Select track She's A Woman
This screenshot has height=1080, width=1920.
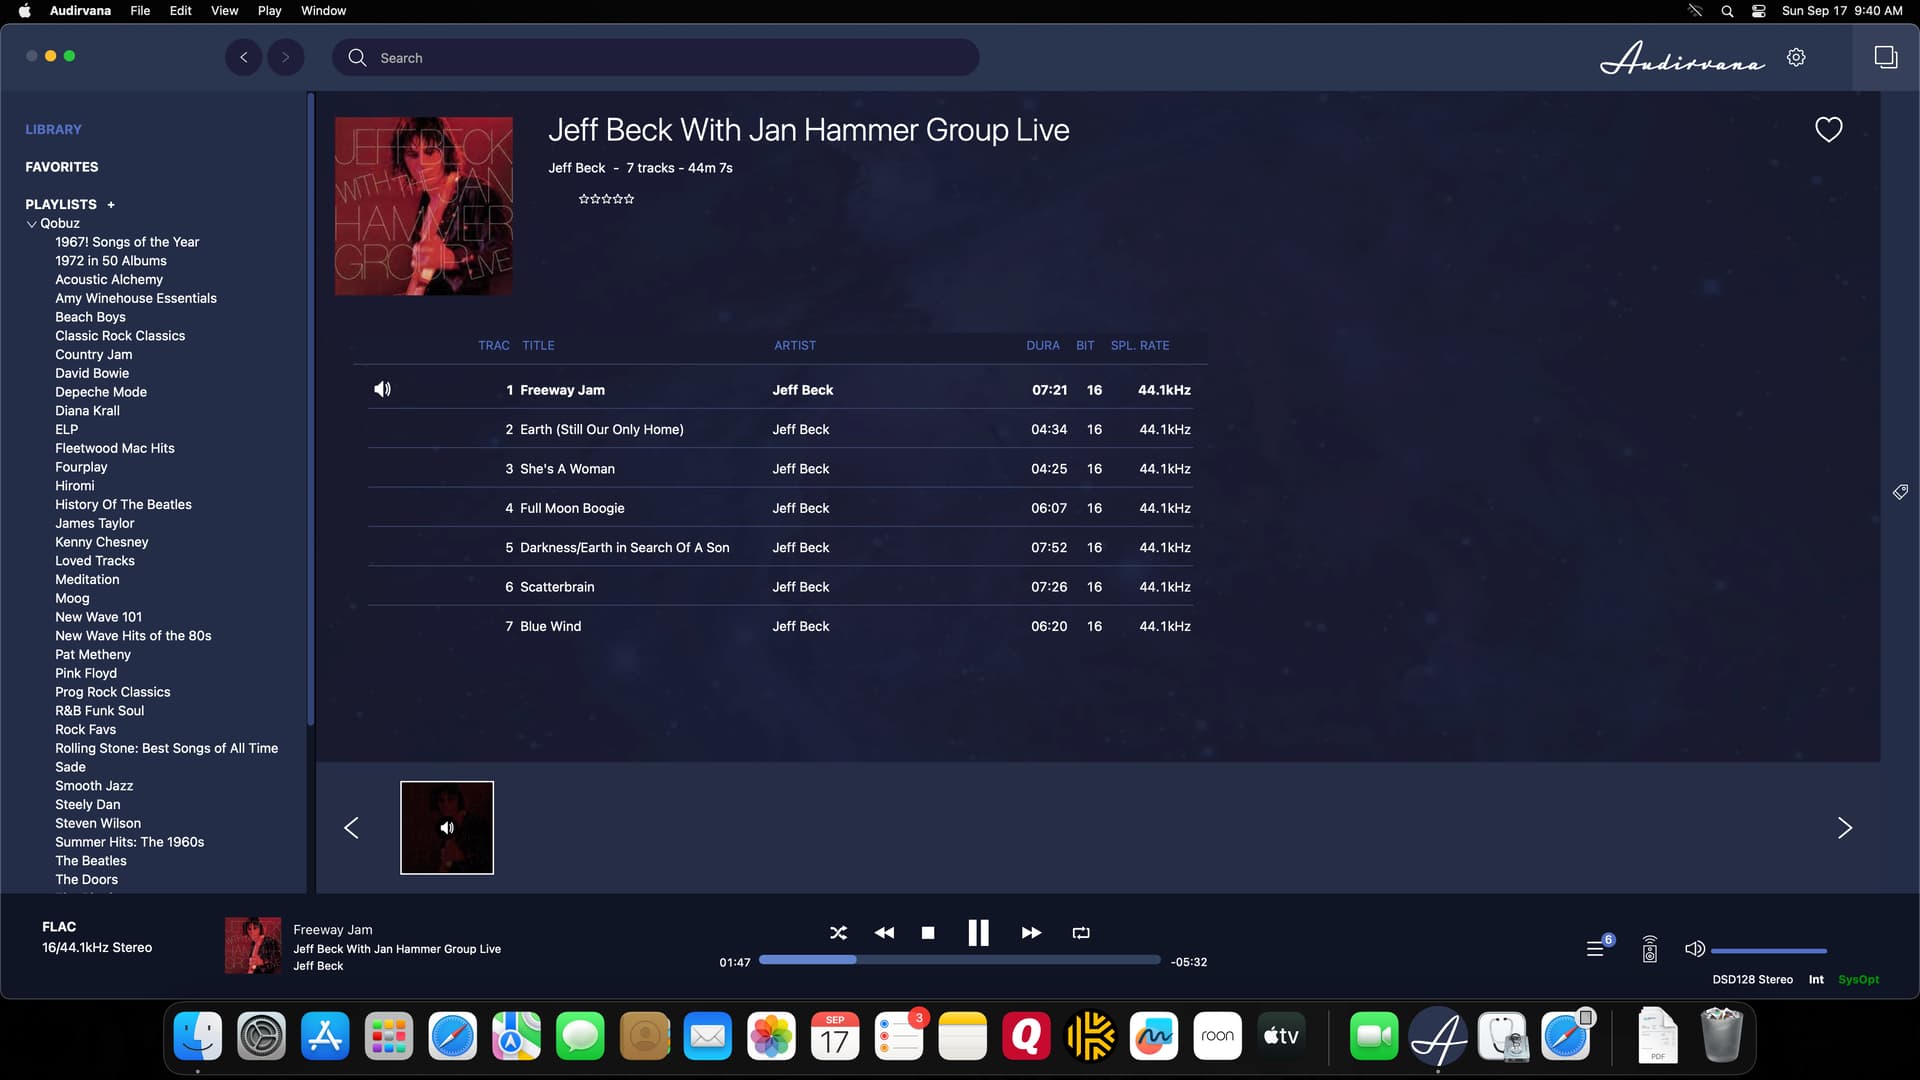[780, 469]
